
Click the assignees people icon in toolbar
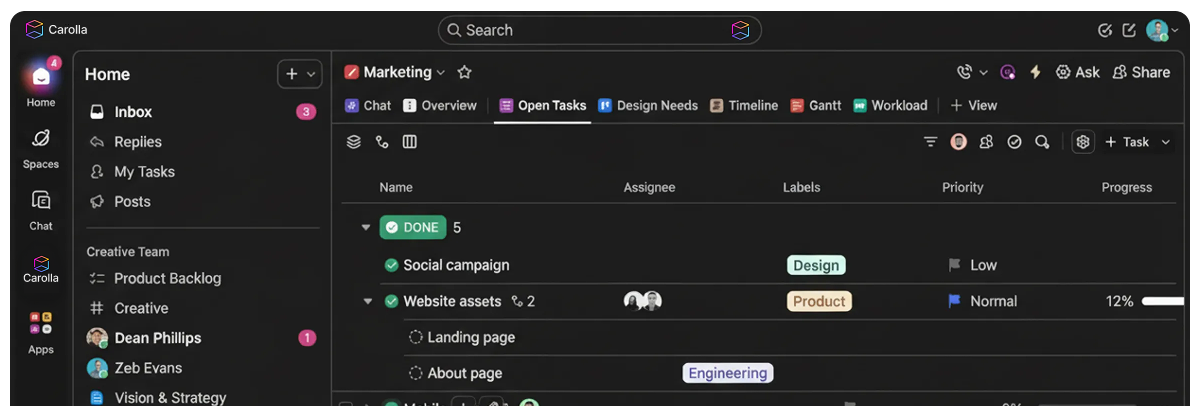(x=986, y=142)
